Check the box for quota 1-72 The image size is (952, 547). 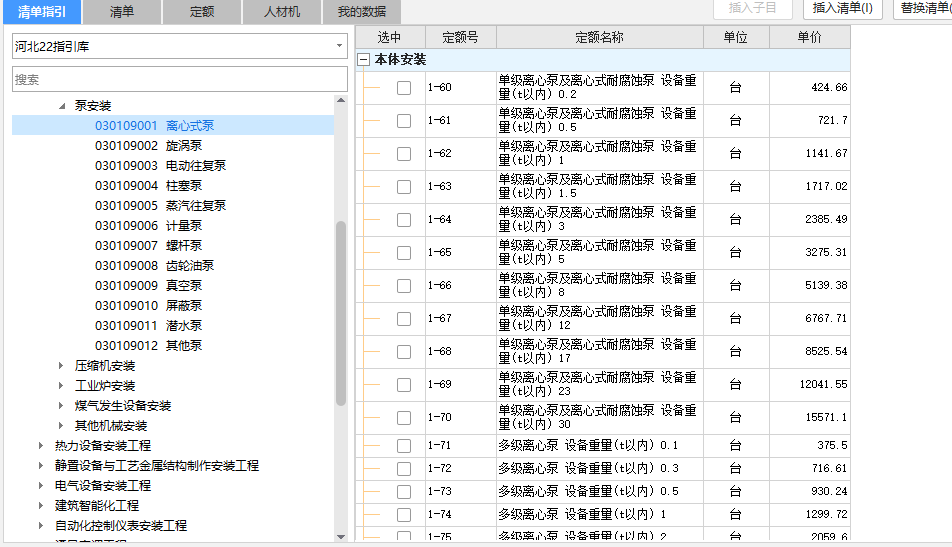click(x=404, y=469)
